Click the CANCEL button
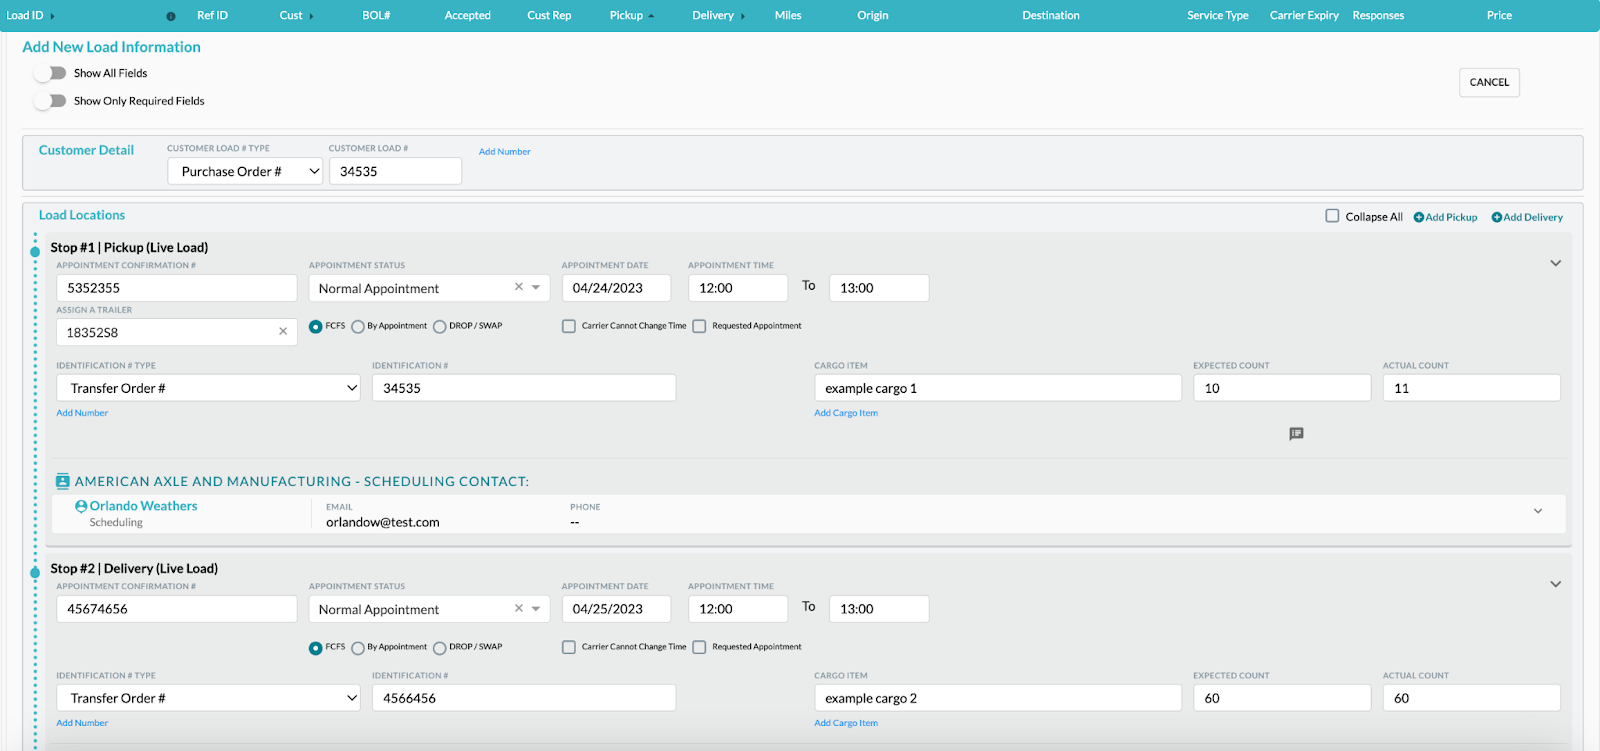The width and height of the screenshot is (1600, 751). (1489, 82)
